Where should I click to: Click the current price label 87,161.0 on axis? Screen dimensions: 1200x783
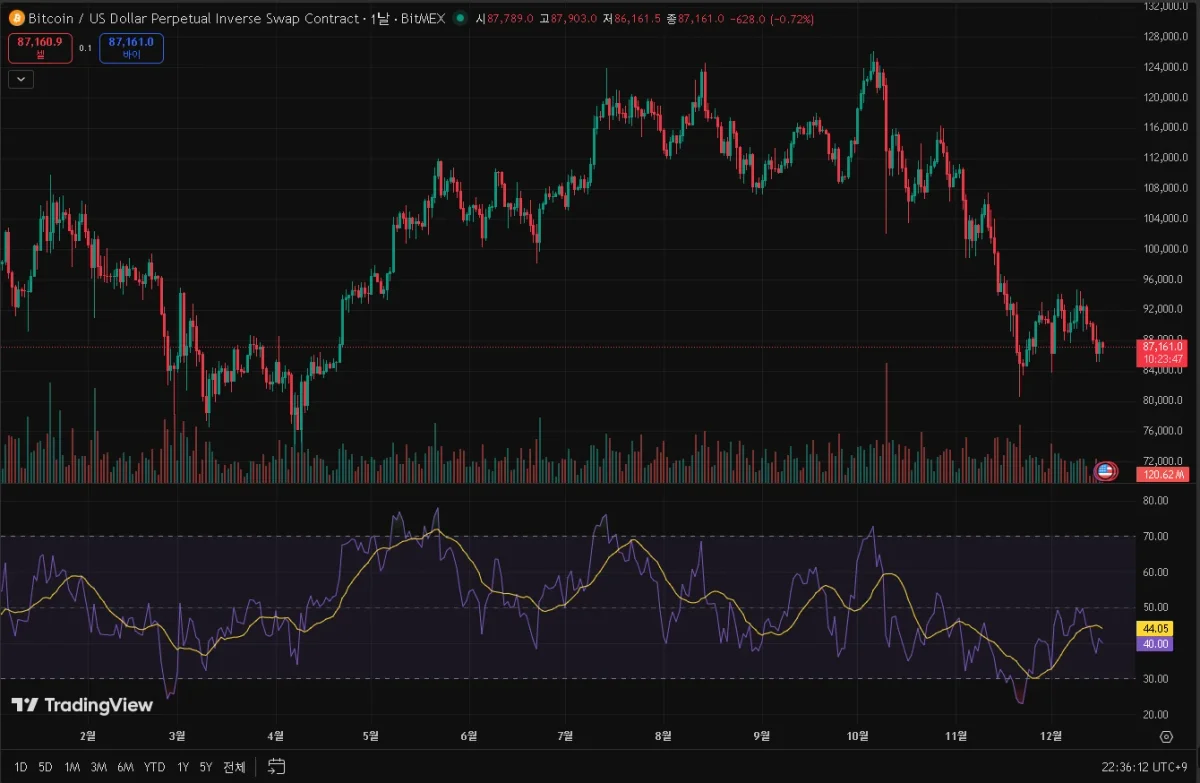[x=1162, y=346]
